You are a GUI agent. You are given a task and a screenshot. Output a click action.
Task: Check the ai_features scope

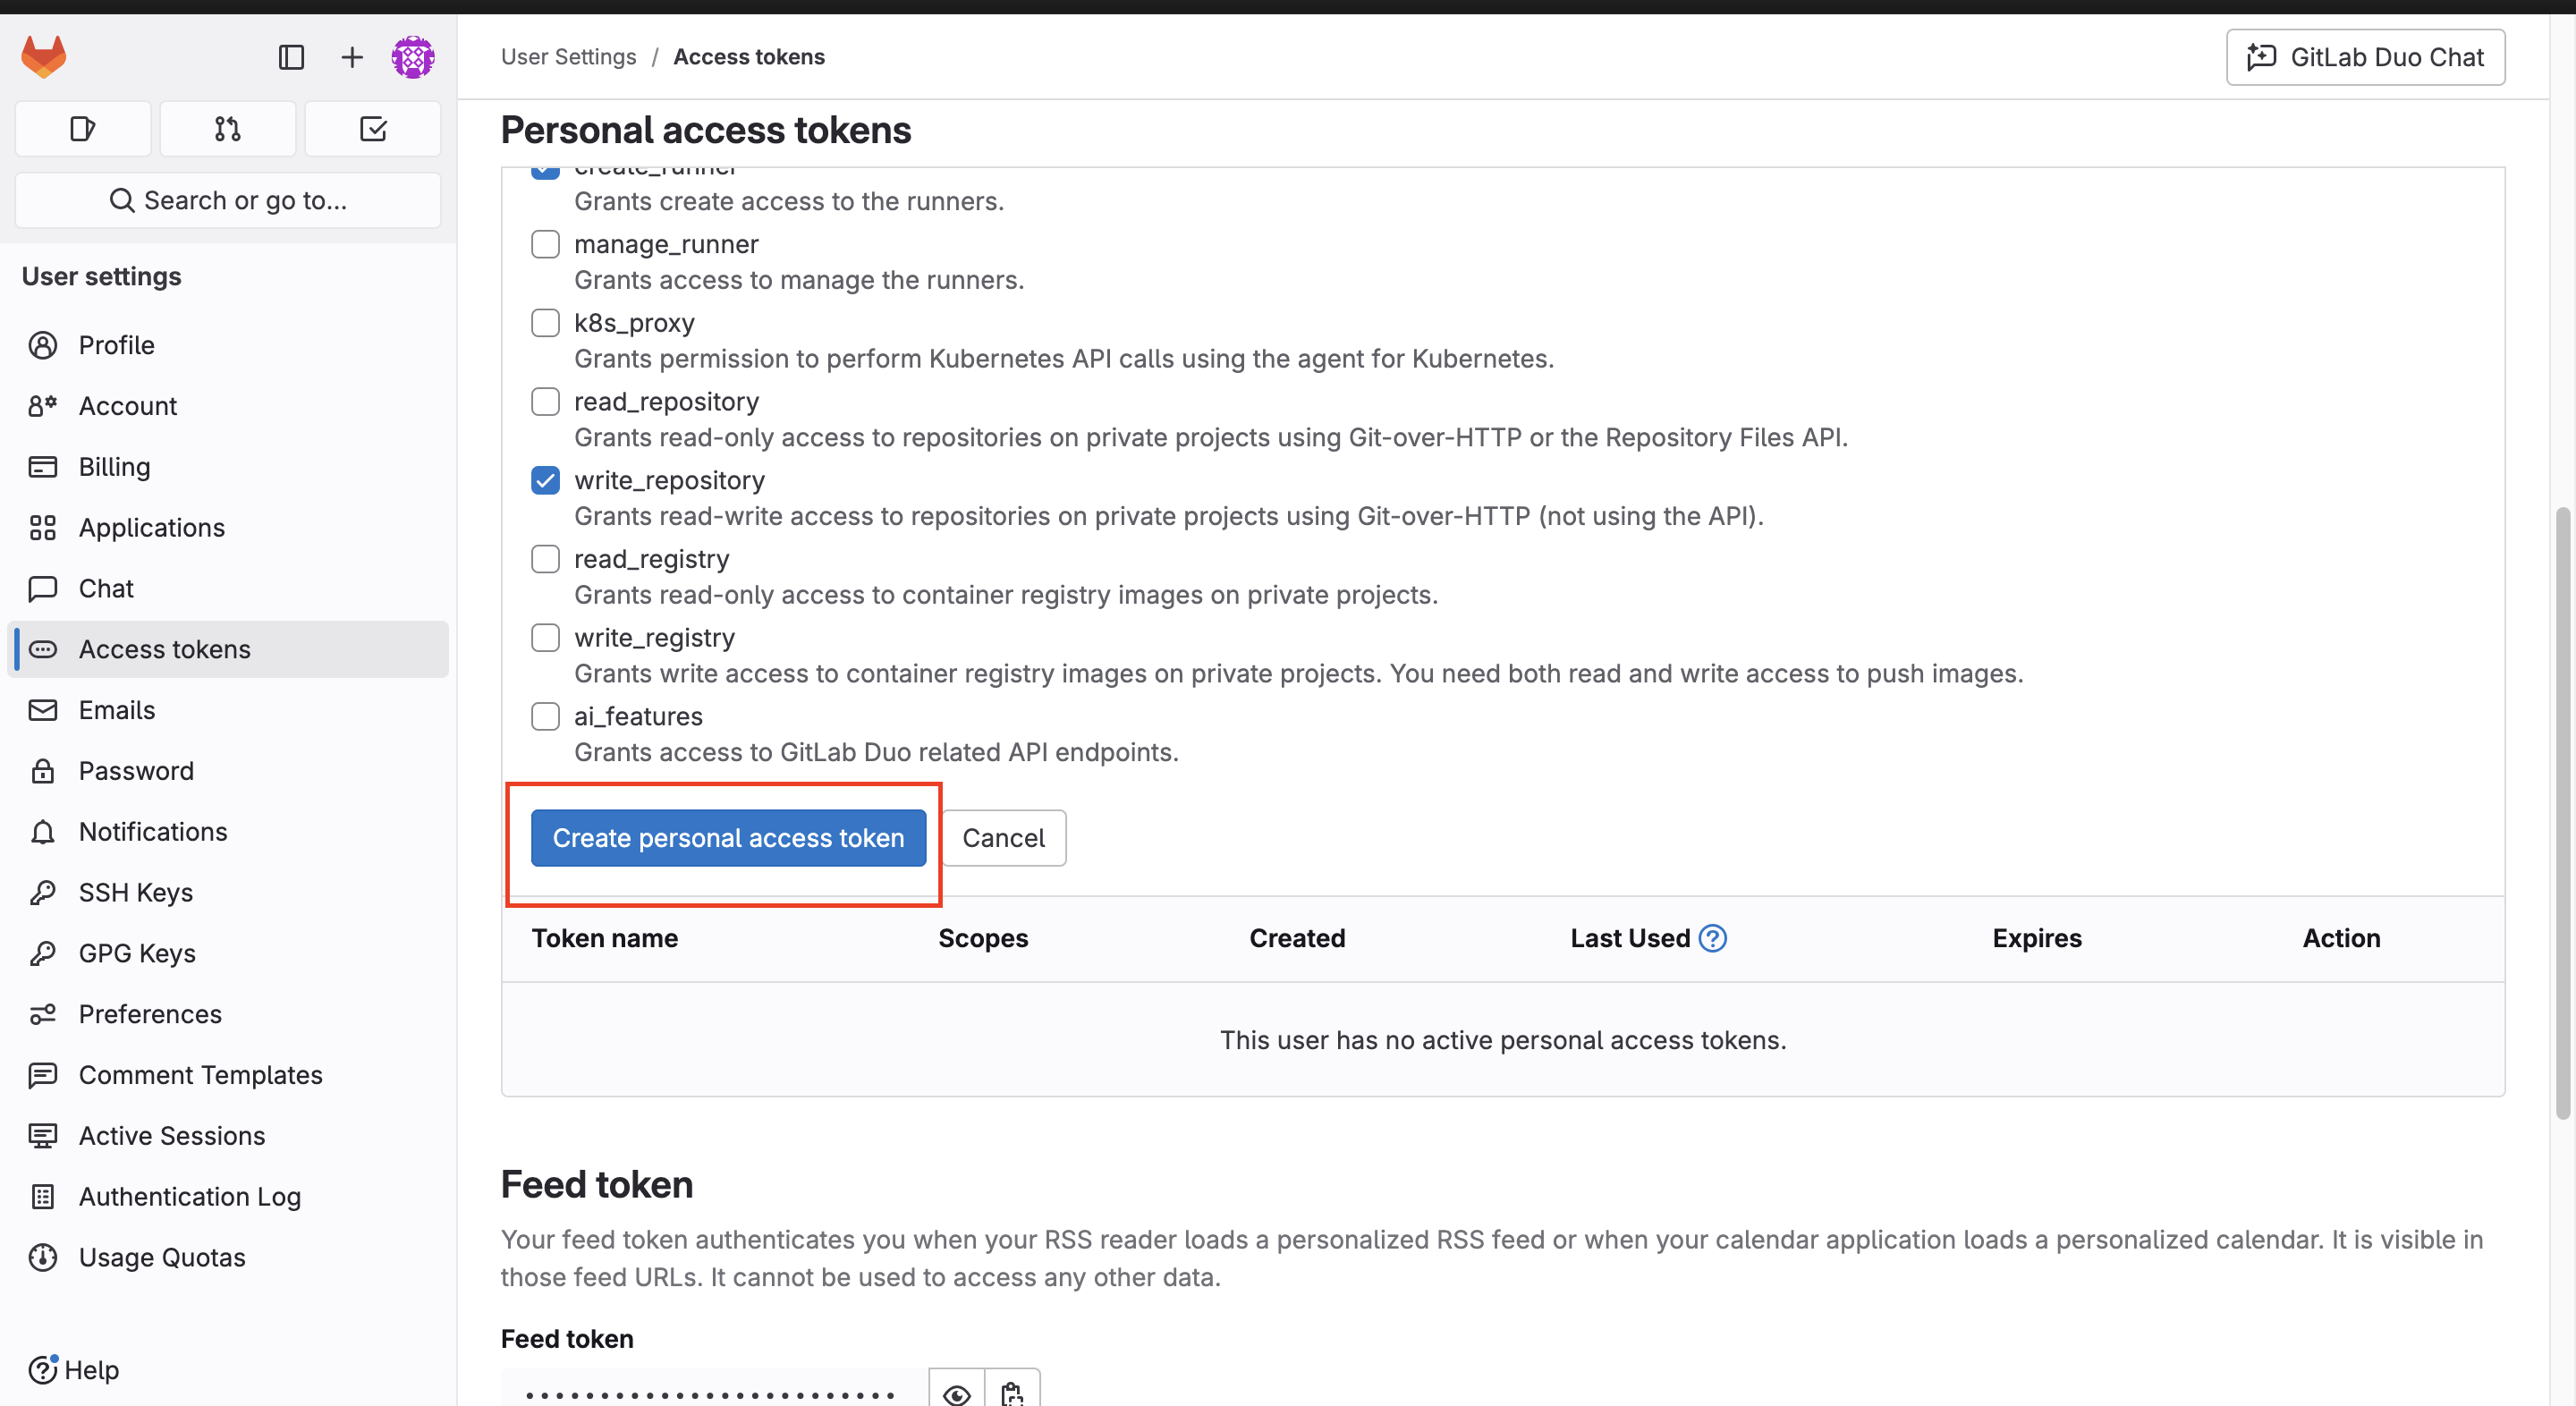[x=545, y=717]
